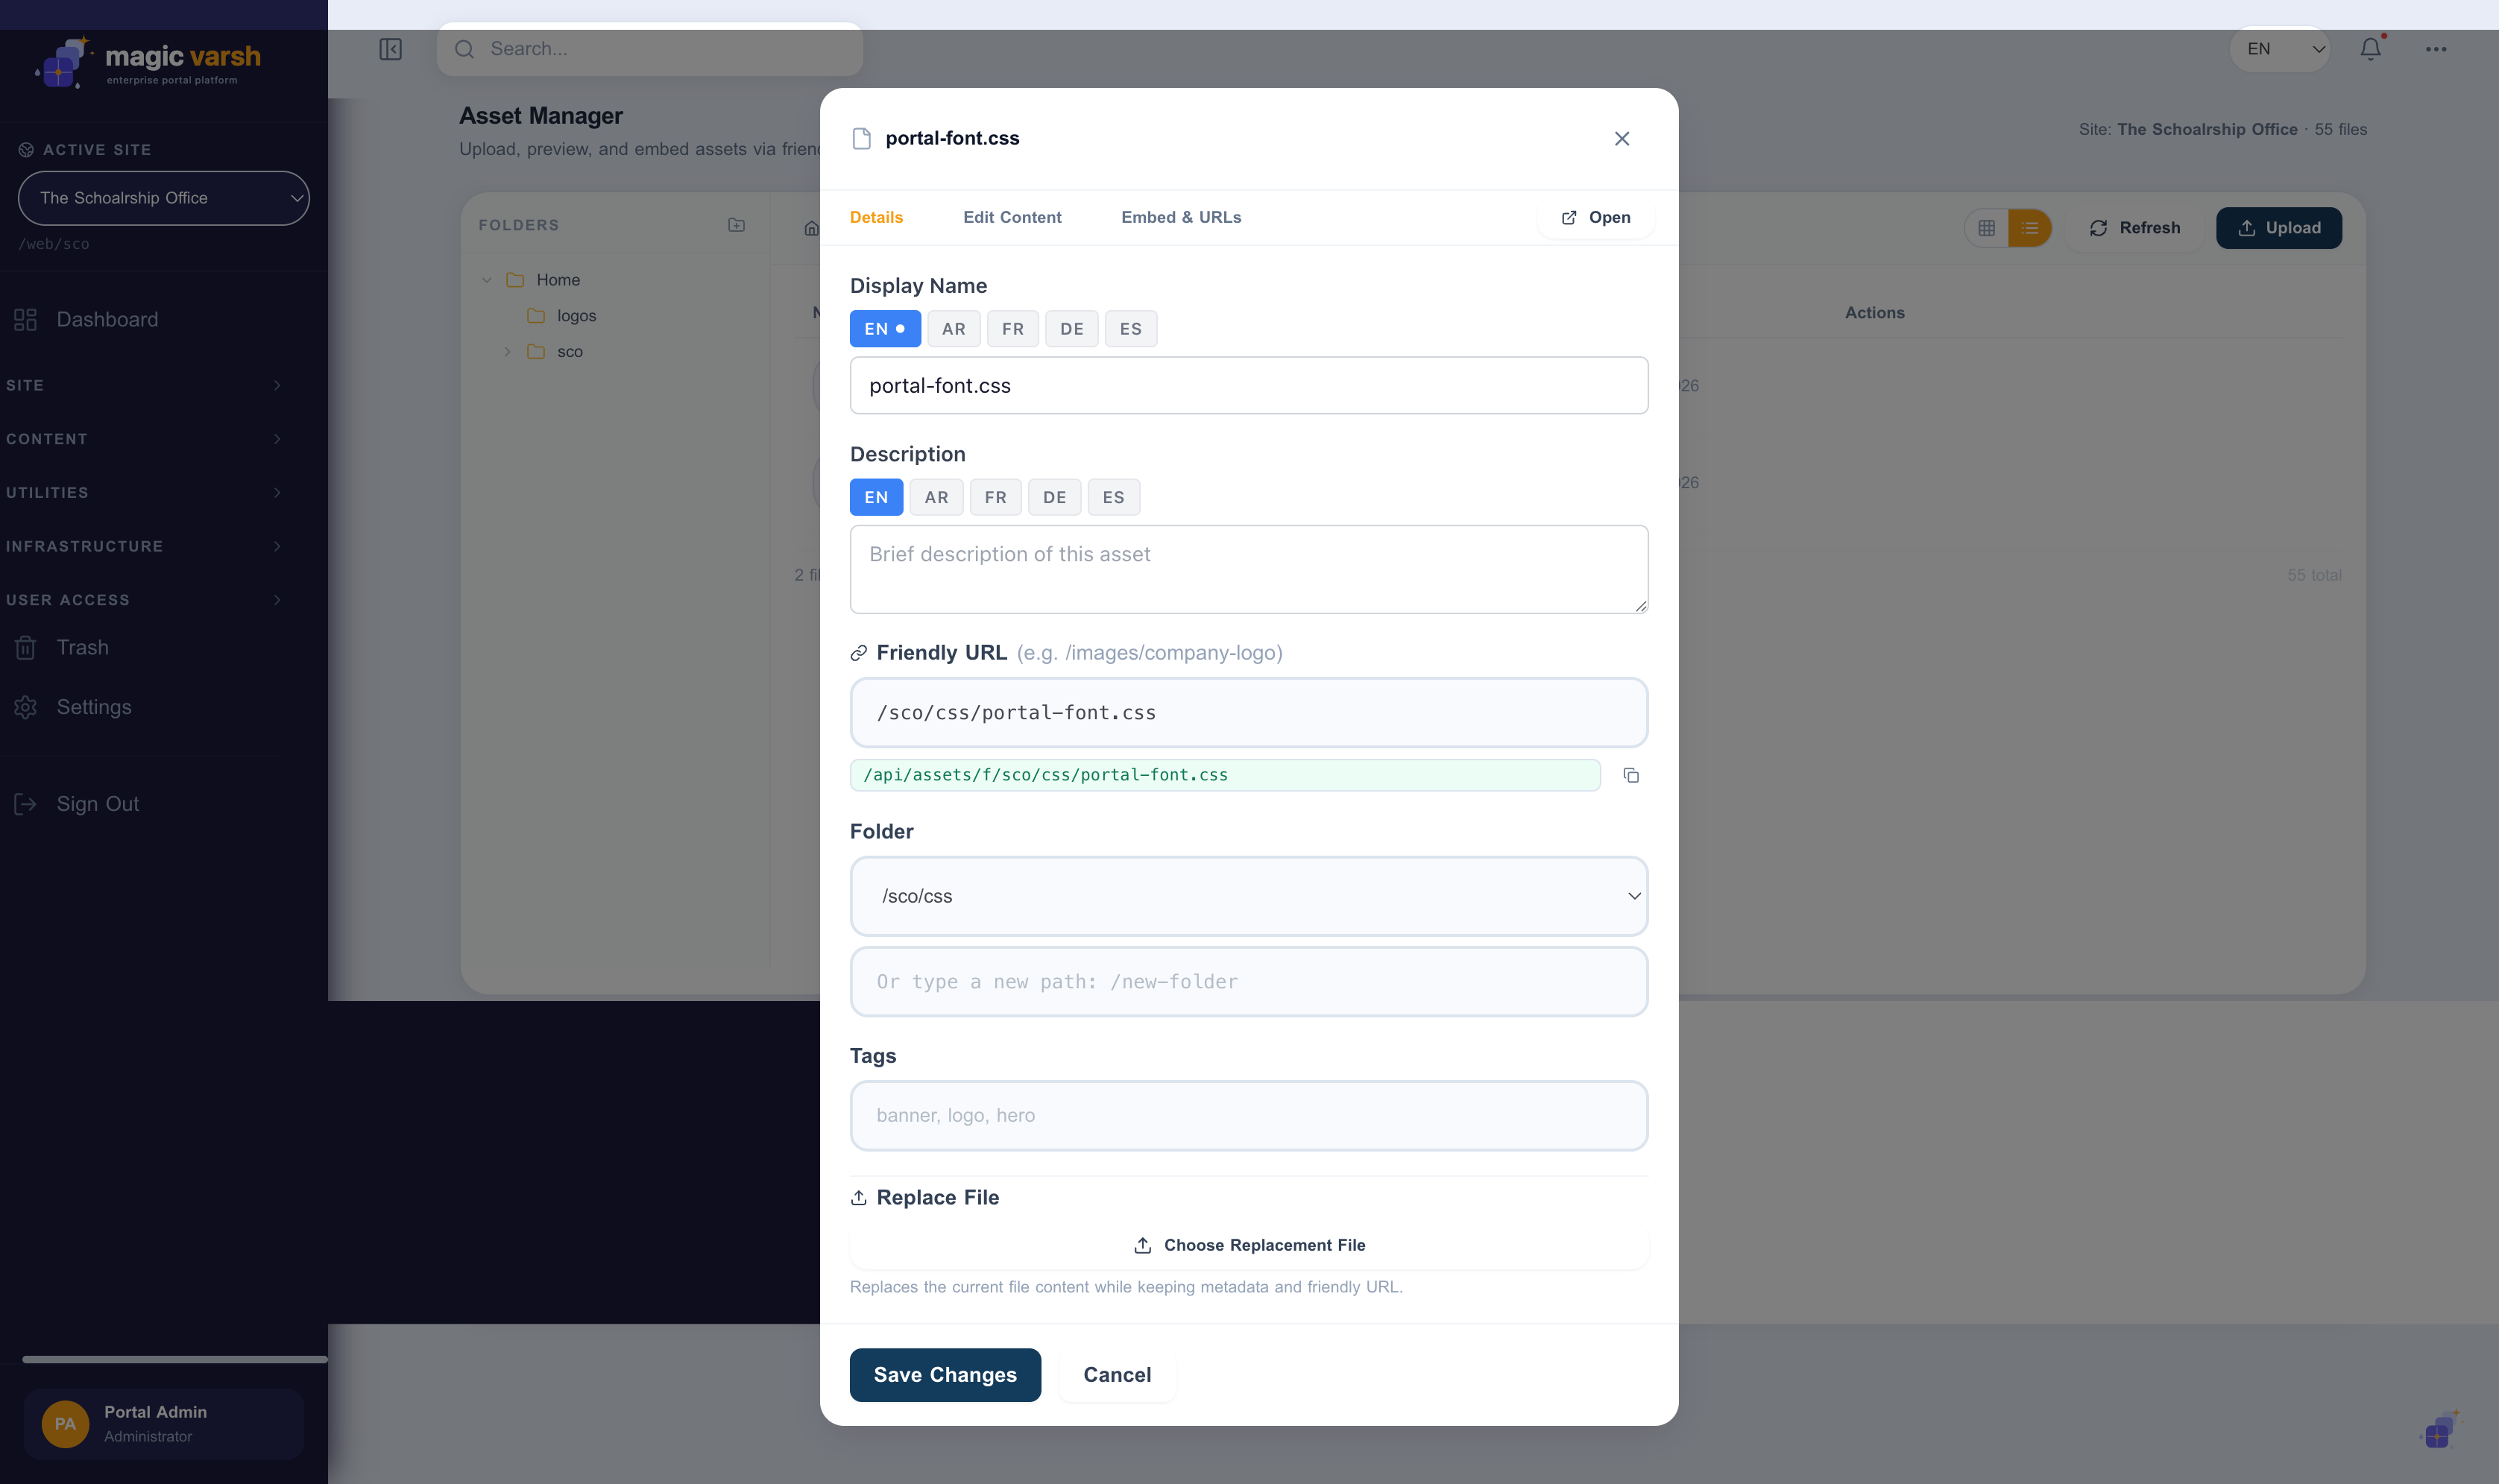Select ES language for Display Name

pos(1130,329)
